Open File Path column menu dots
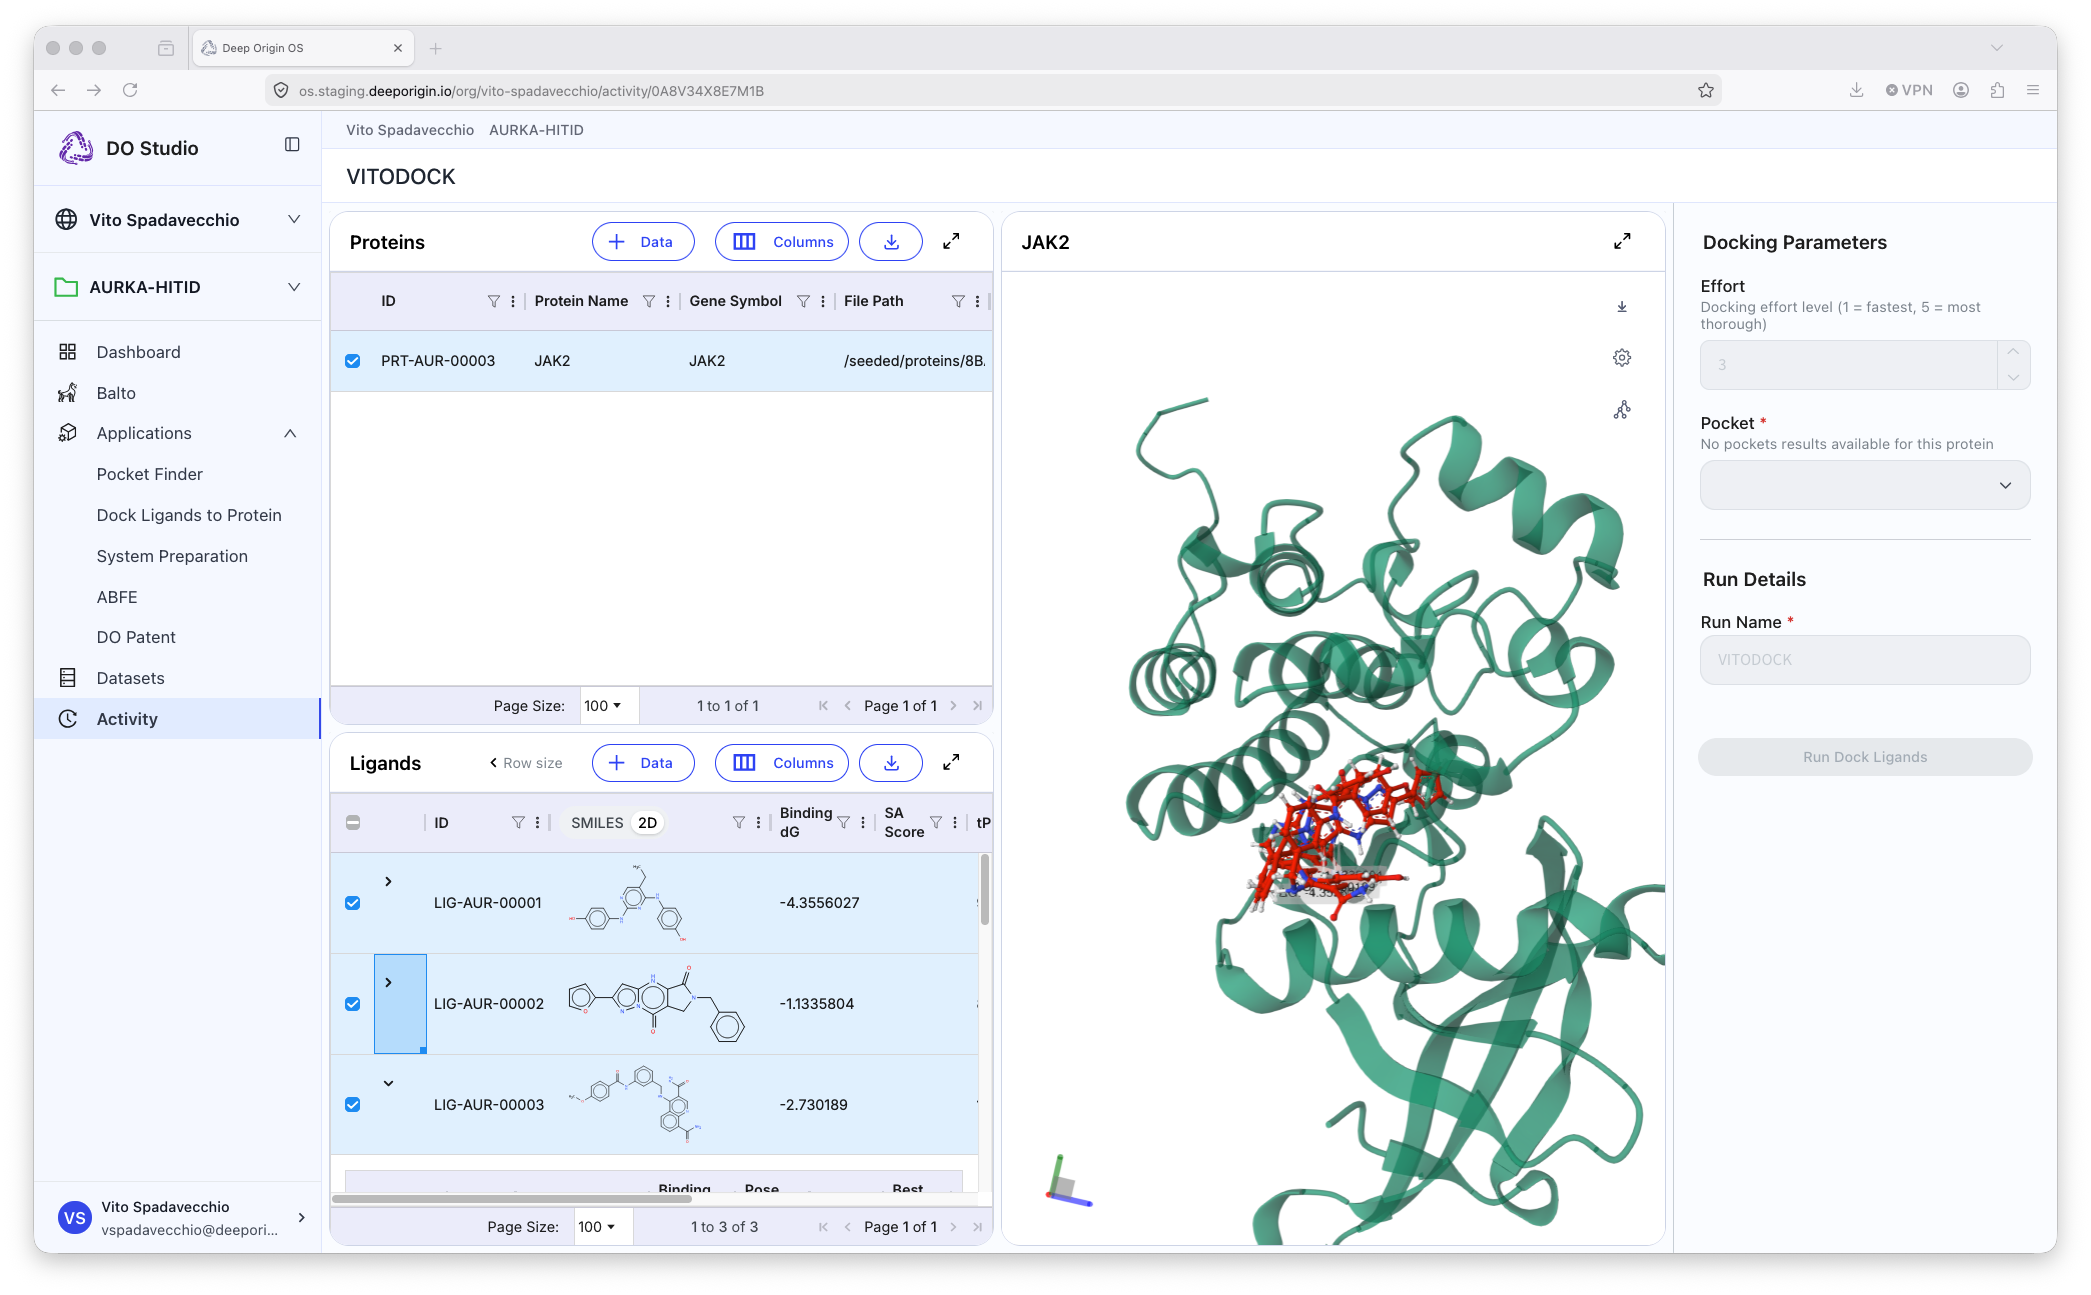 (x=977, y=301)
